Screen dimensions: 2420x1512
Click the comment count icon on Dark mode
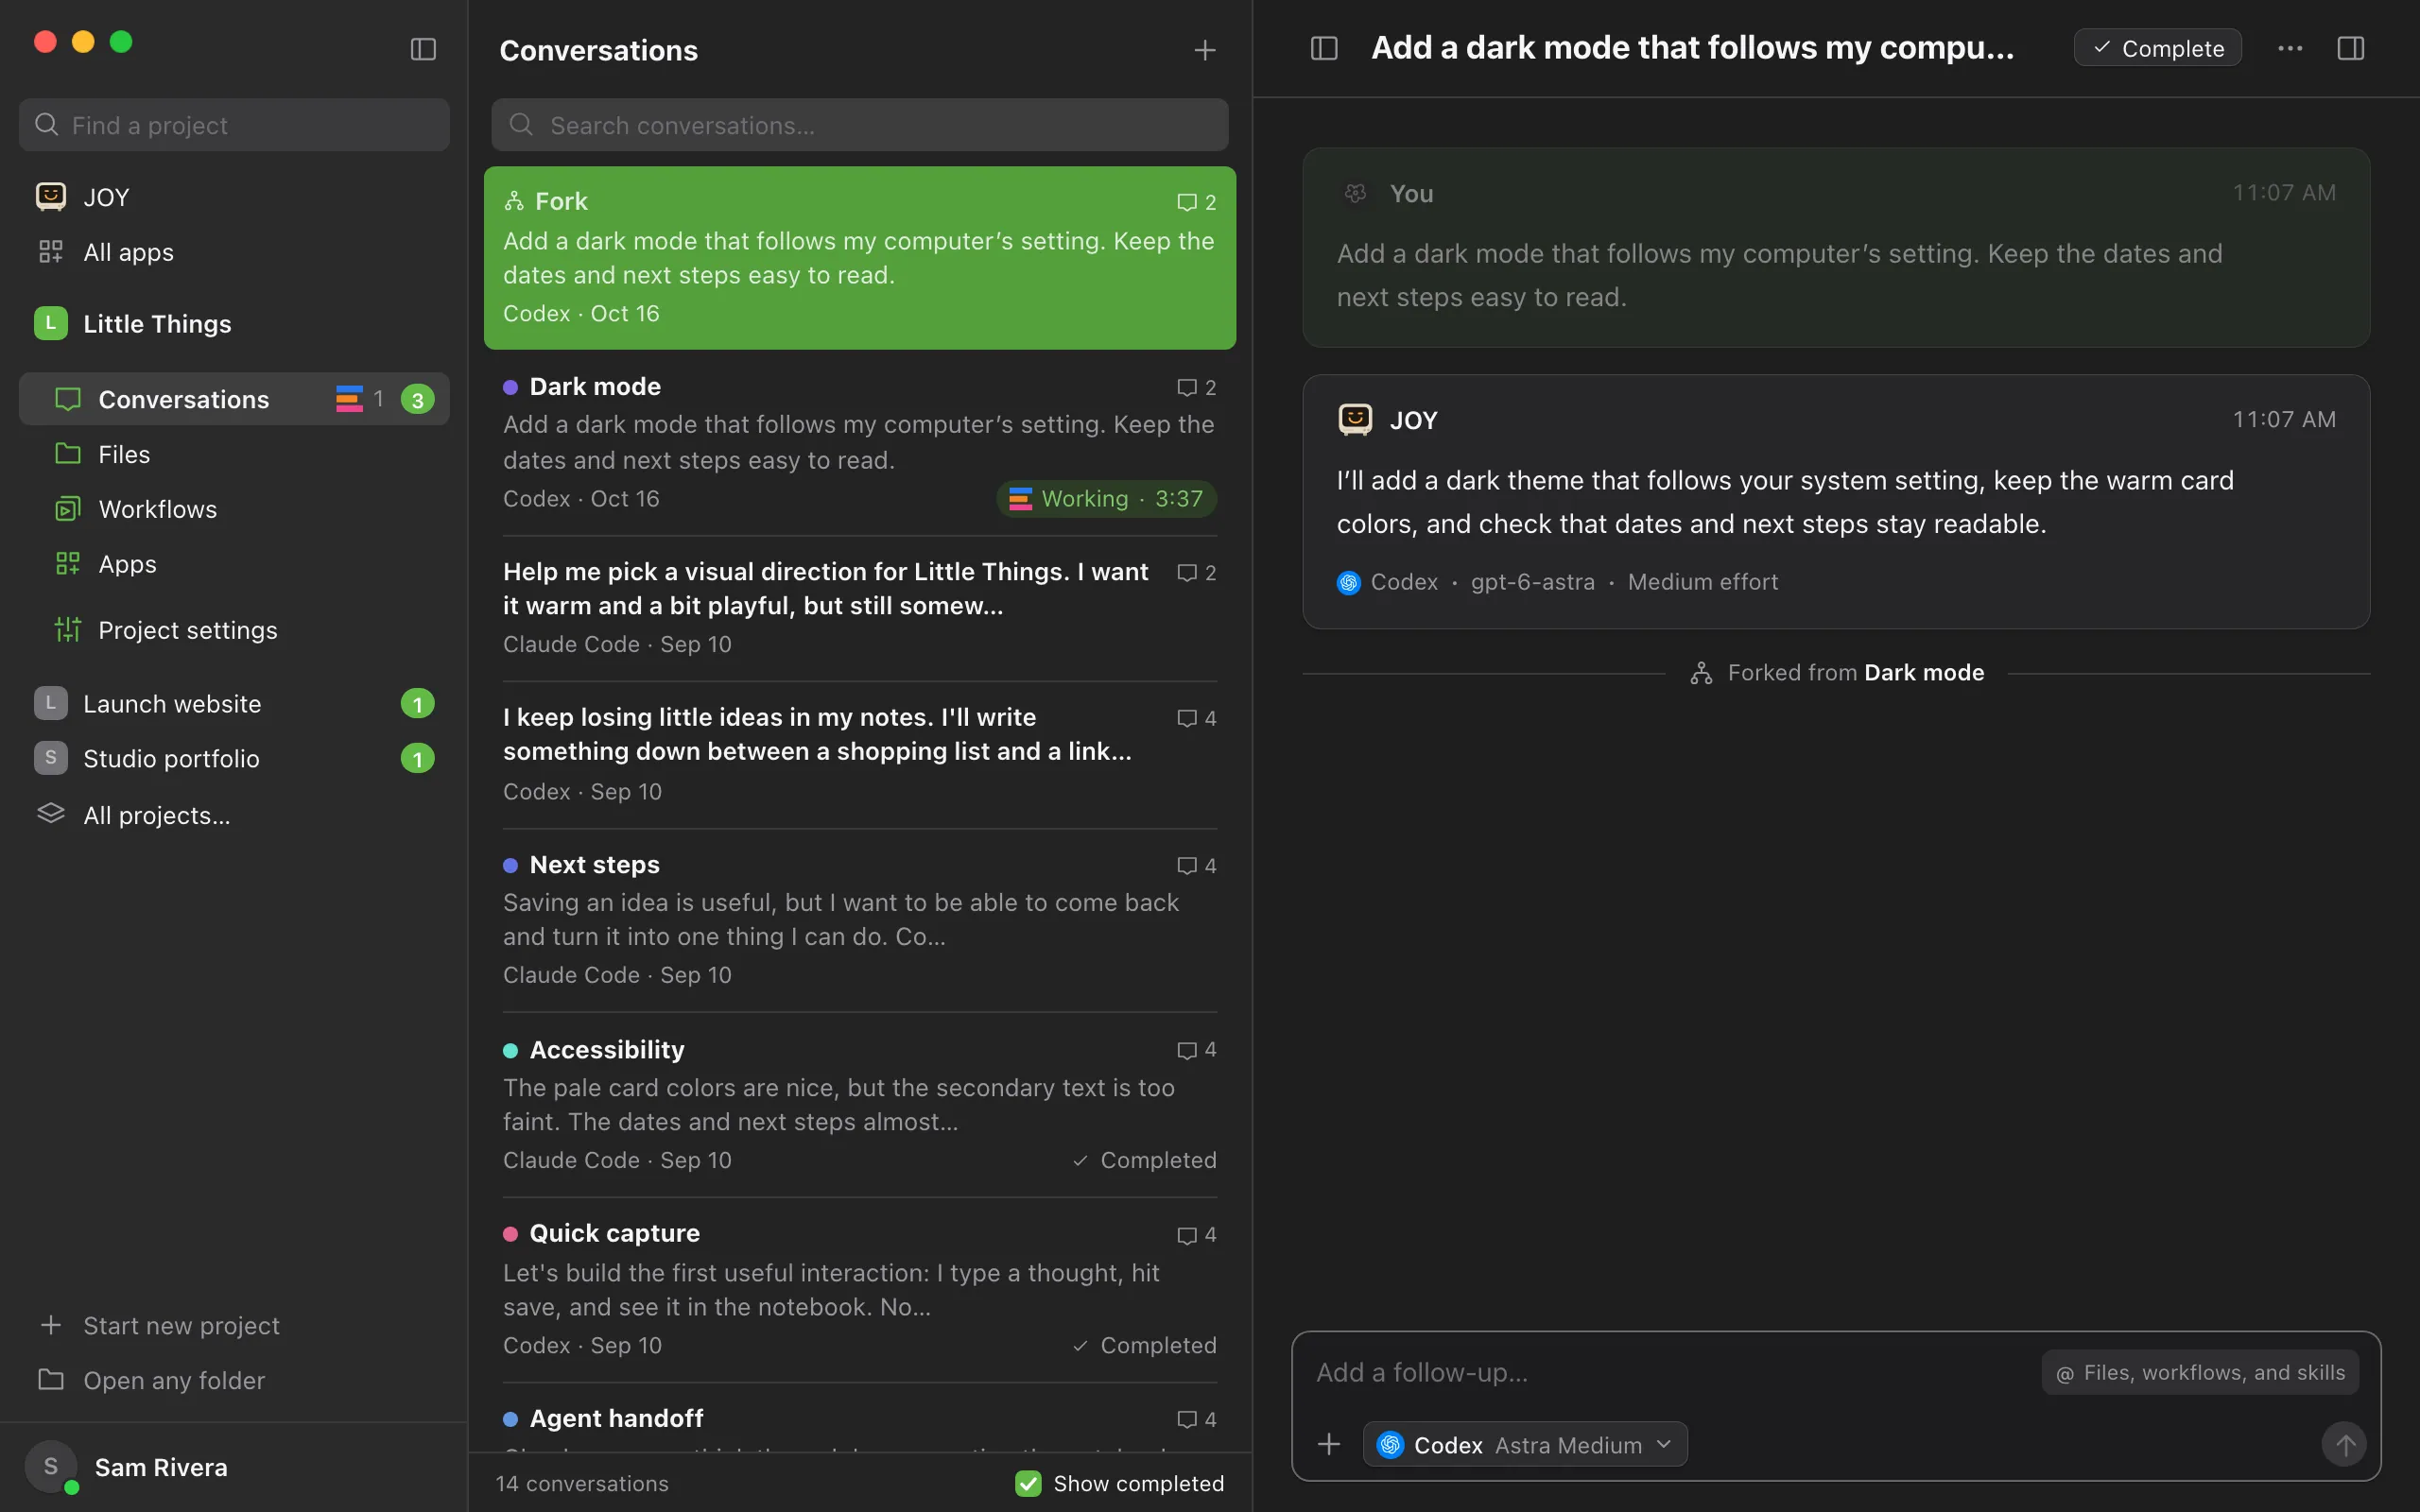[1187, 387]
